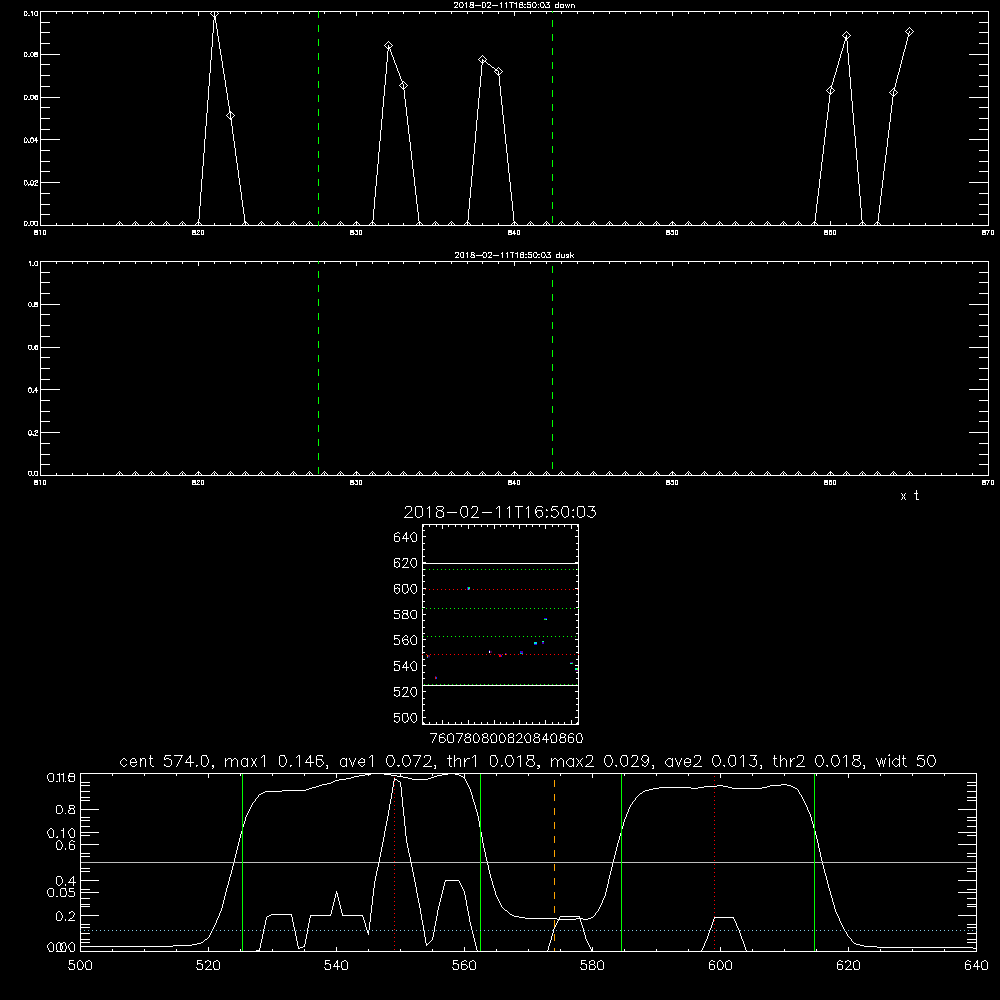Click the x-axis label 500 of bottom plot
The image size is (1000, 1000).
click(x=80, y=966)
